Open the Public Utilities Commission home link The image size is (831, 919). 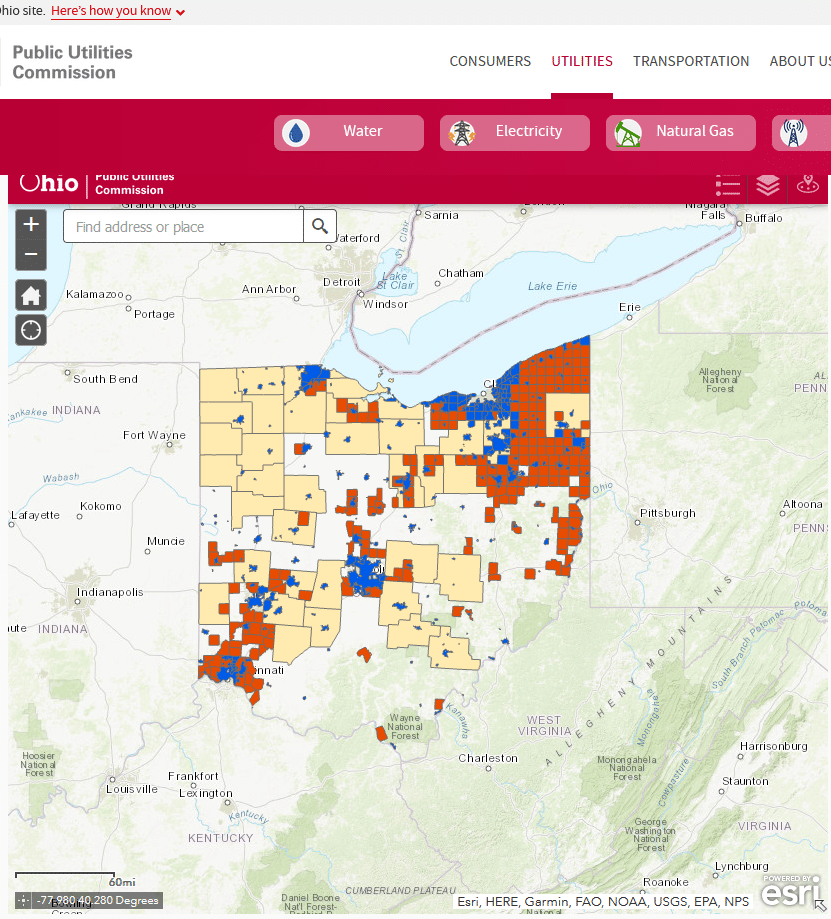[x=71, y=60]
